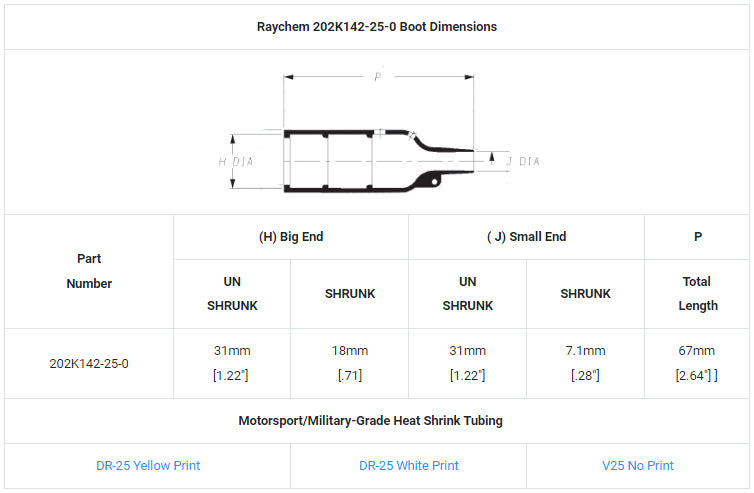
Task: Follow the V25 No Print link
Action: pos(637,465)
